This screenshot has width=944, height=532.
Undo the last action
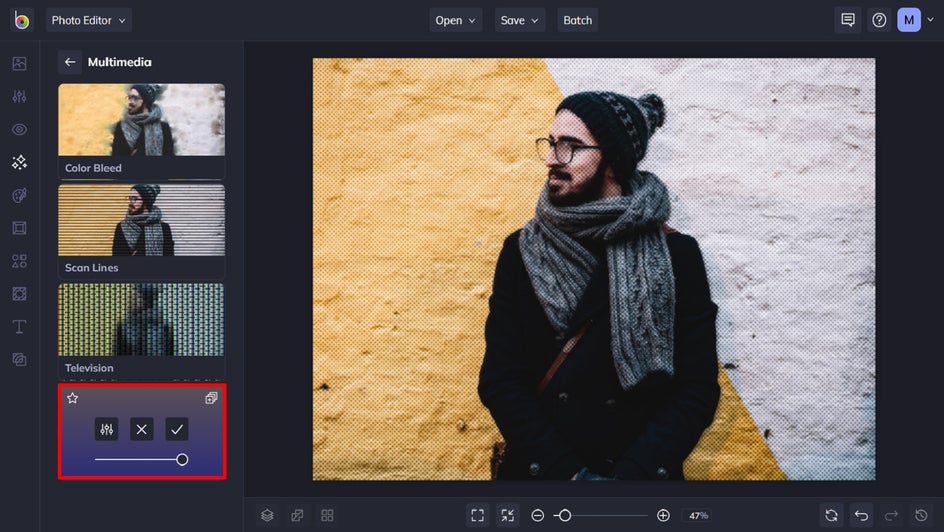click(x=862, y=515)
